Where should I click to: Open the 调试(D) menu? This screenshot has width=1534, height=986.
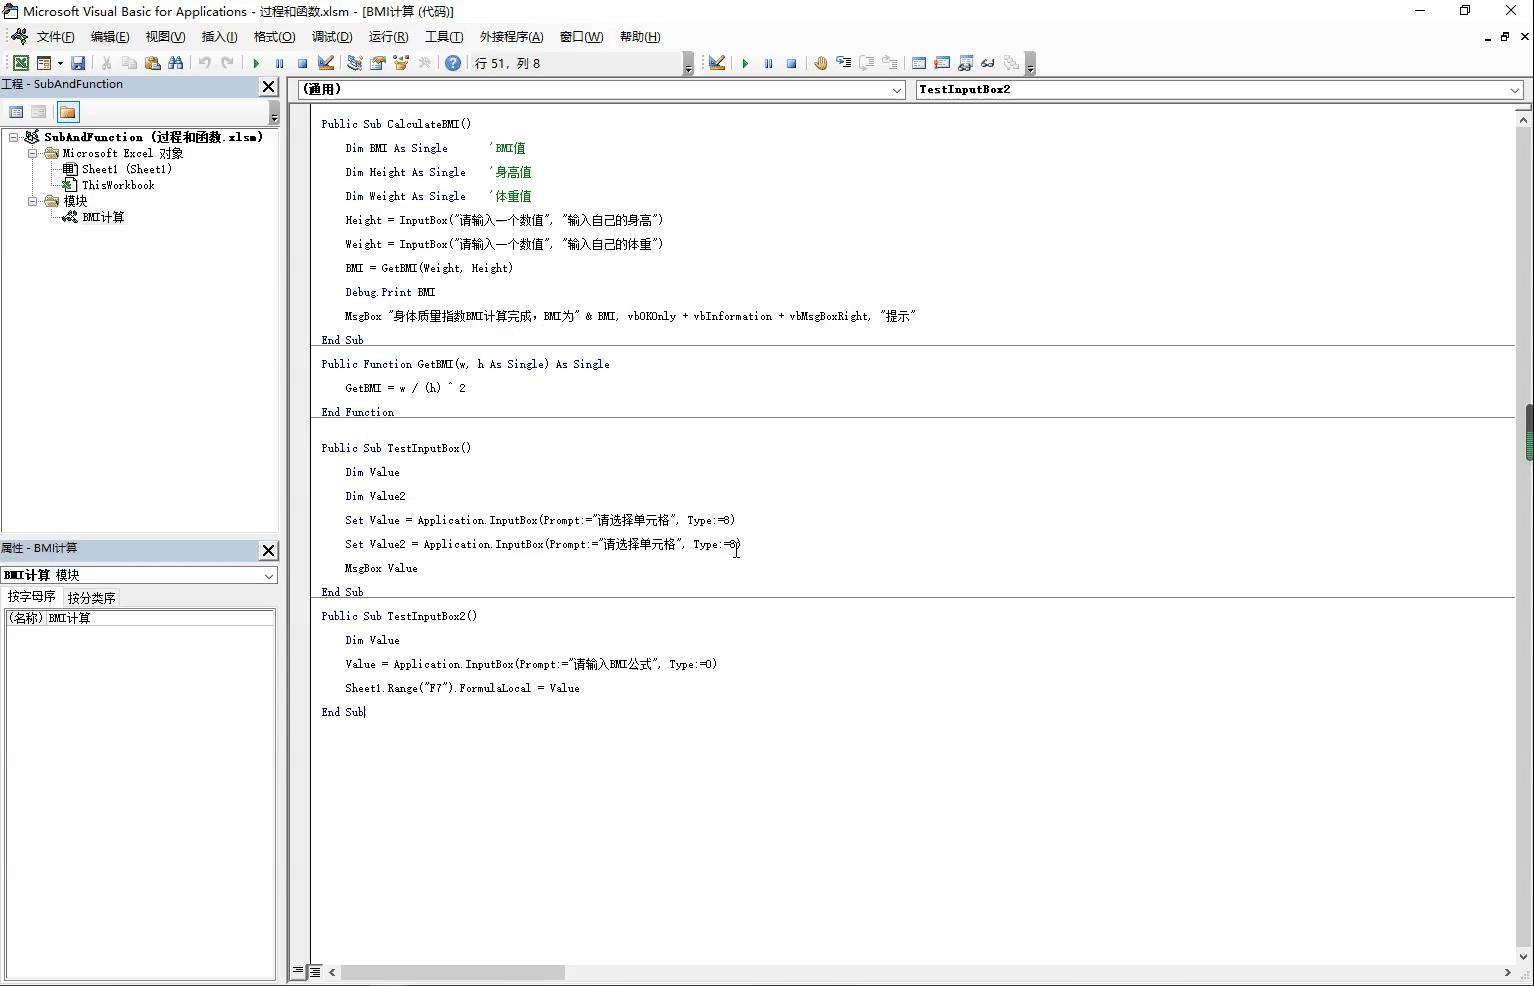pos(332,37)
